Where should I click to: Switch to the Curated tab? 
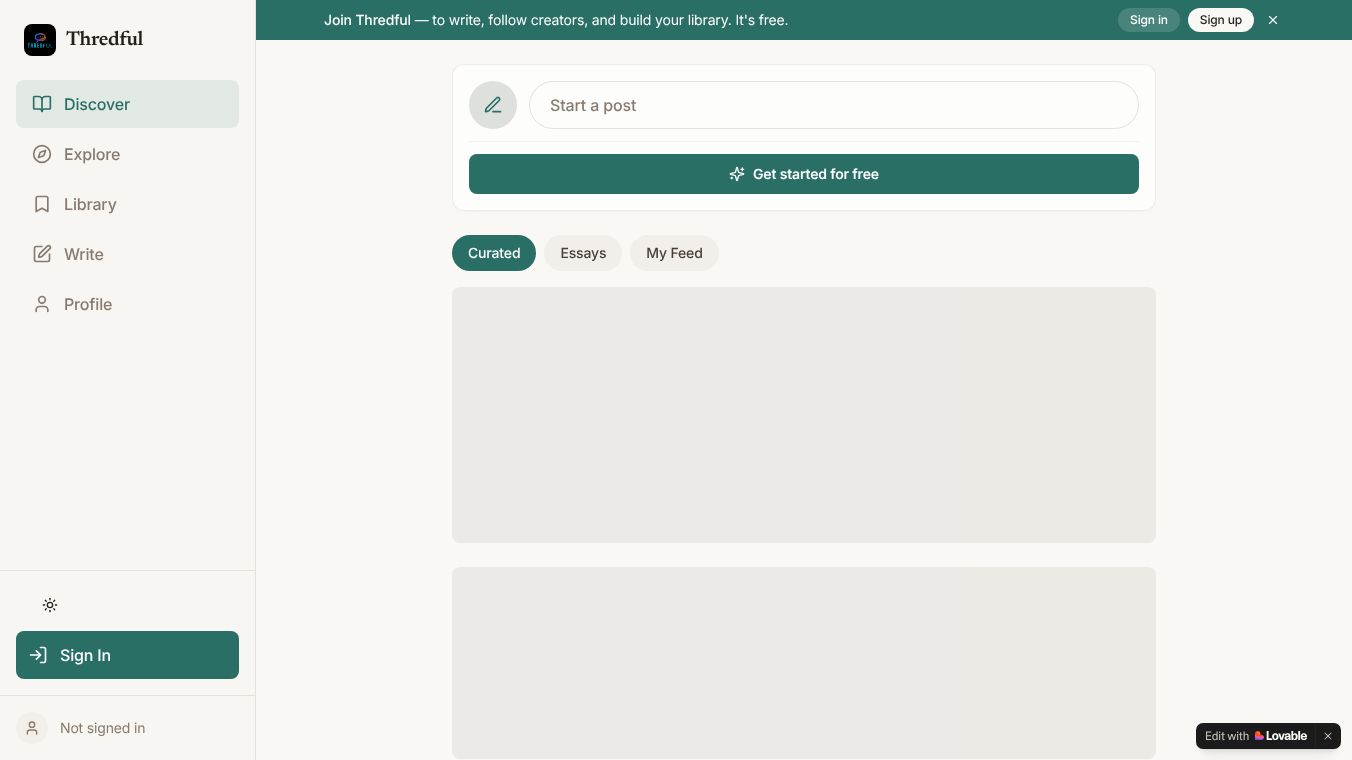click(494, 253)
